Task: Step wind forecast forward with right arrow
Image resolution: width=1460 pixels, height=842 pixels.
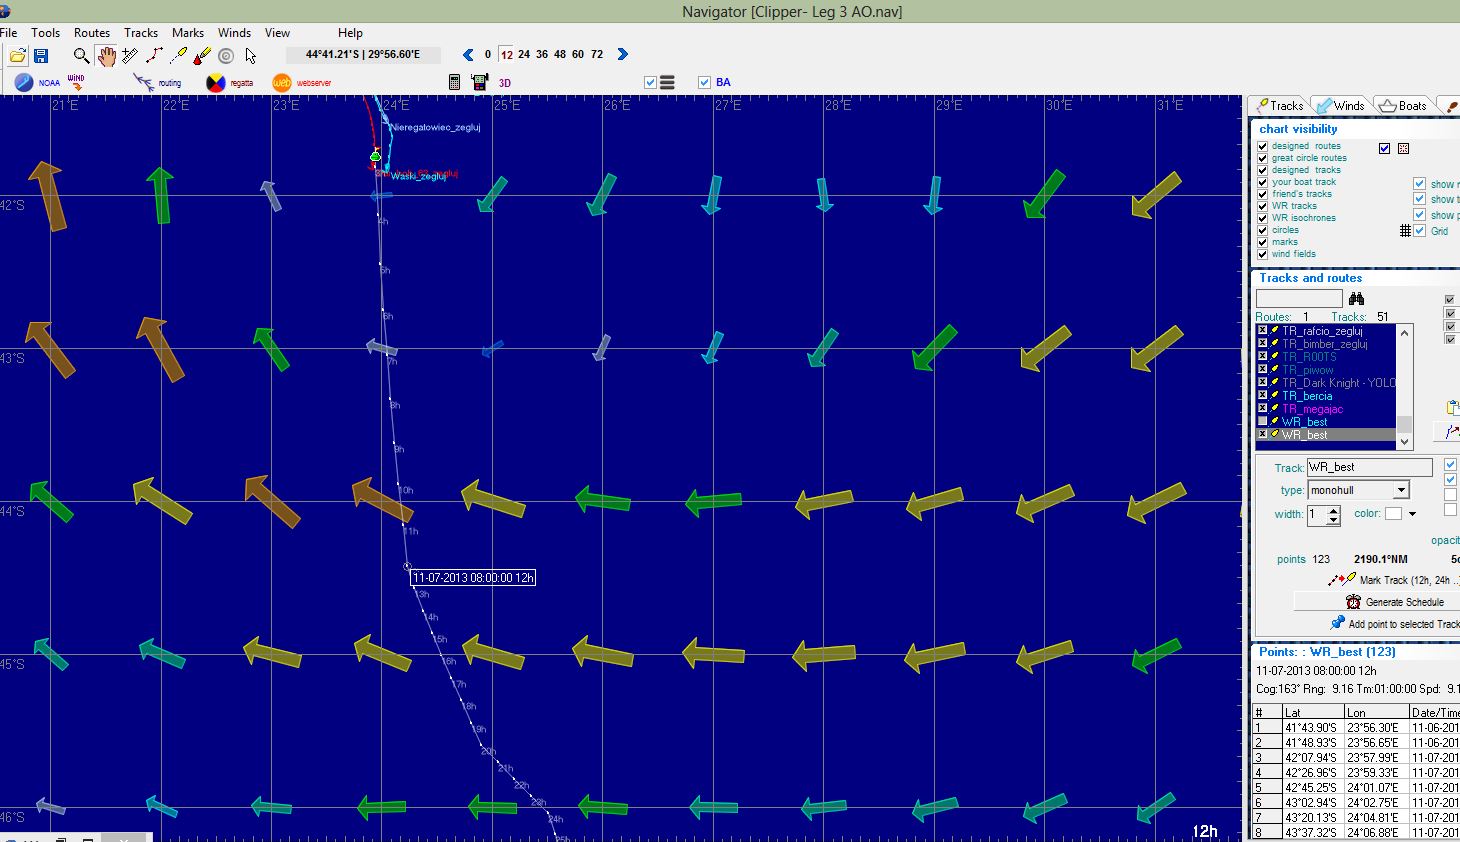Action: [x=623, y=54]
